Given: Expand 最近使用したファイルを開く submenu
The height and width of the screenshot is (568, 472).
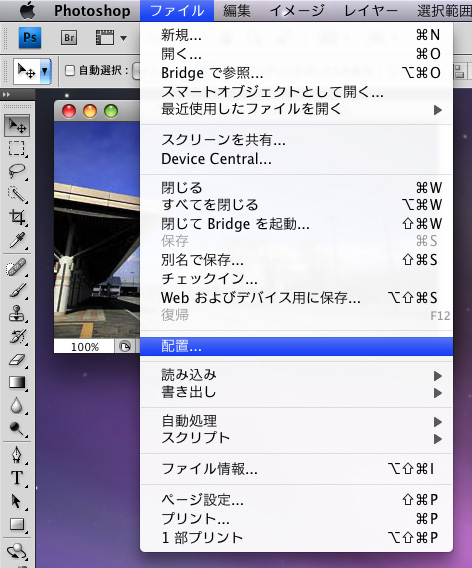Looking at the screenshot, I should tap(438, 109).
